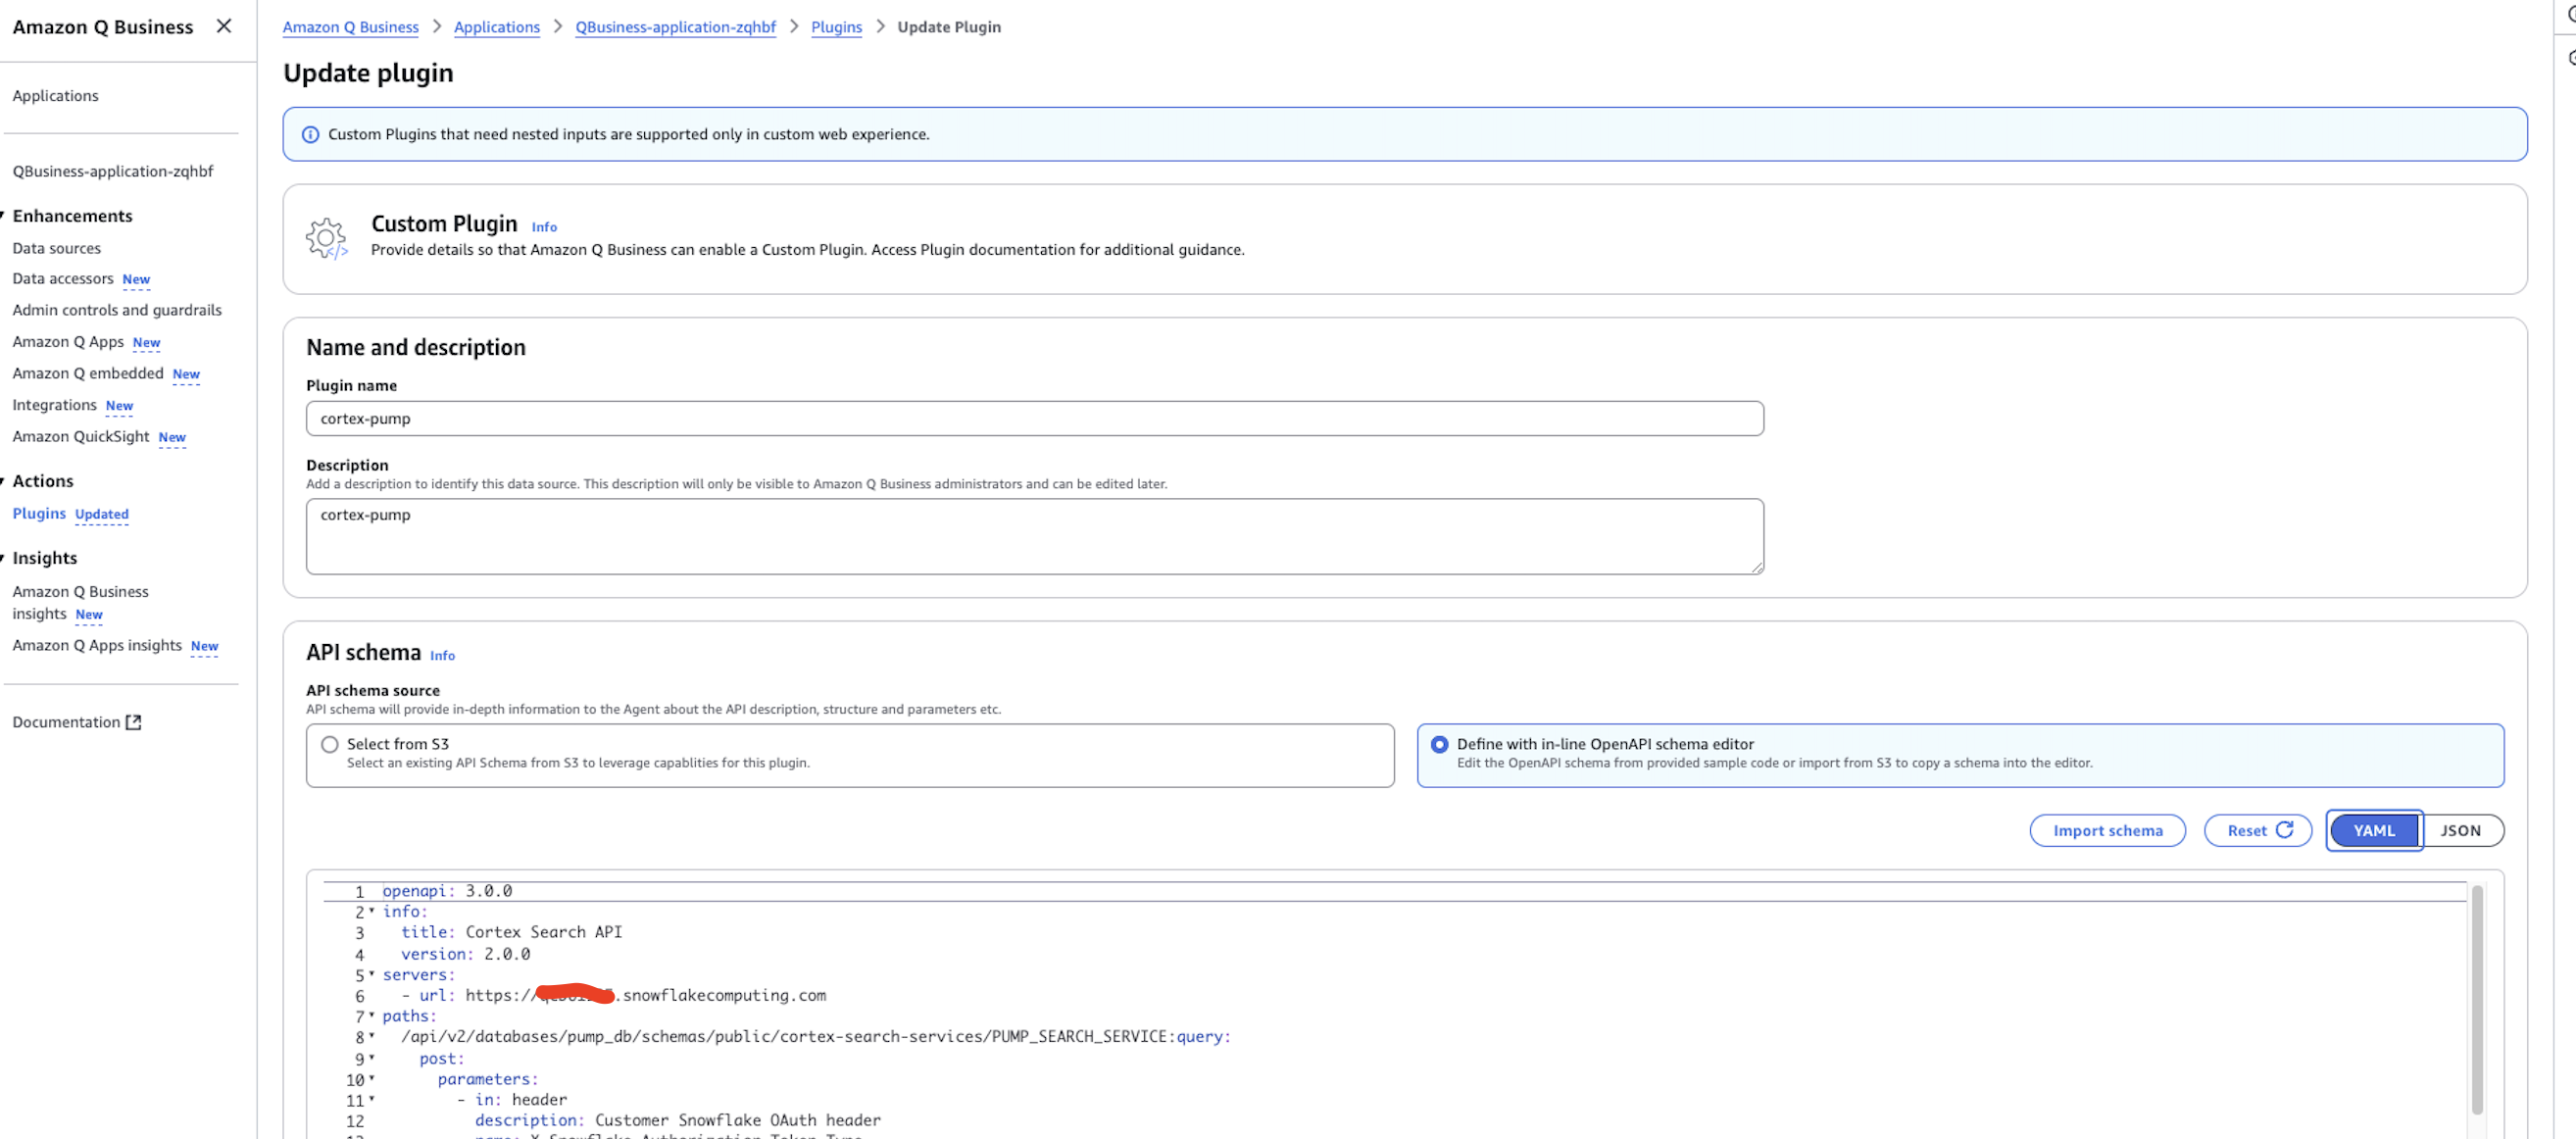This screenshot has width=2576, height=1139.
Task: Fold the 'paths' block in code editor
Action: 372,1015
